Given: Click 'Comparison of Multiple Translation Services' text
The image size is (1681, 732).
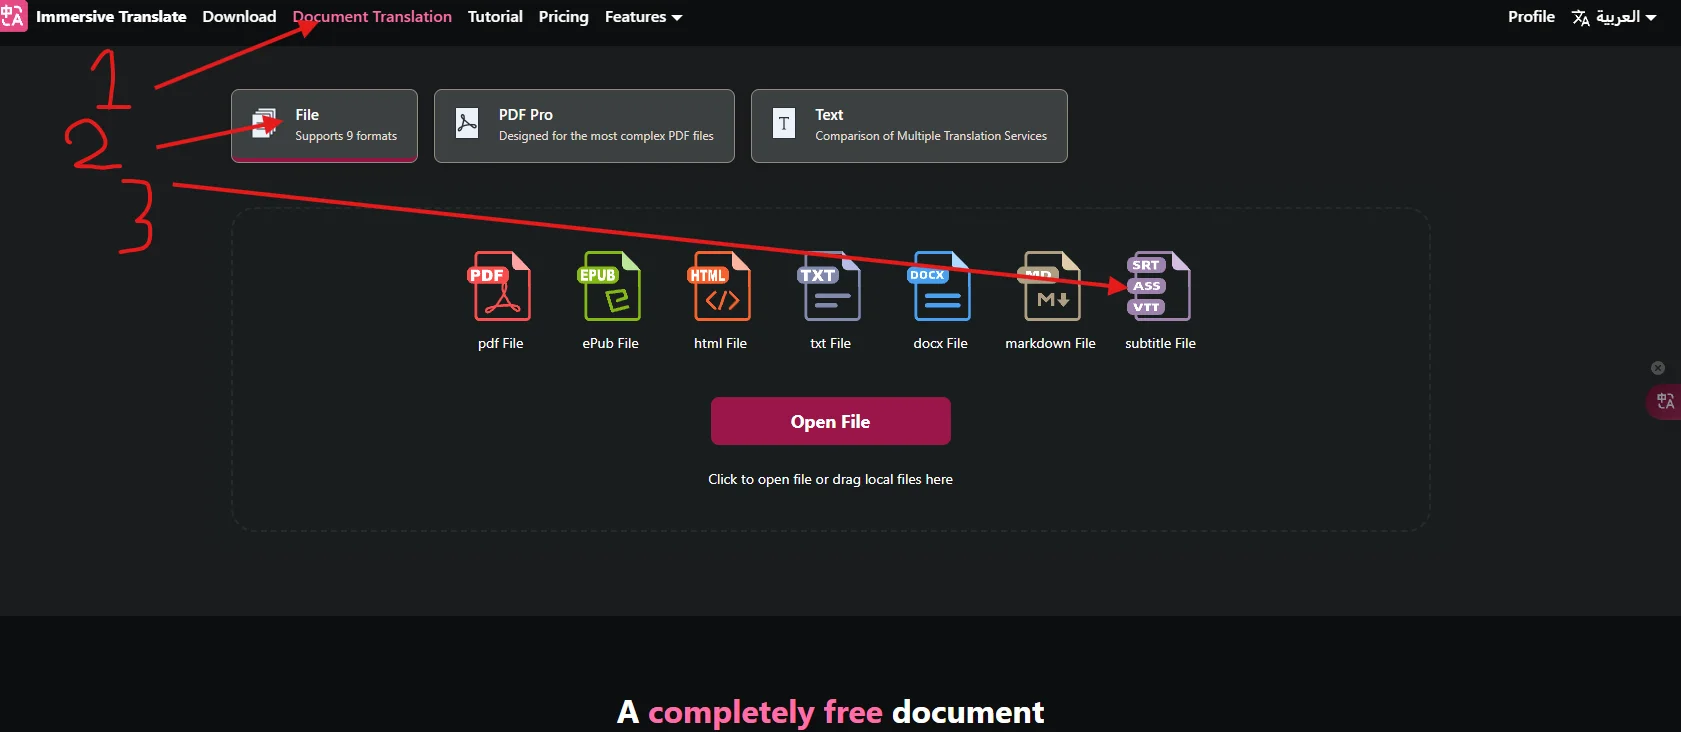Looking at the screenshot, I should [x=931, y=136].
